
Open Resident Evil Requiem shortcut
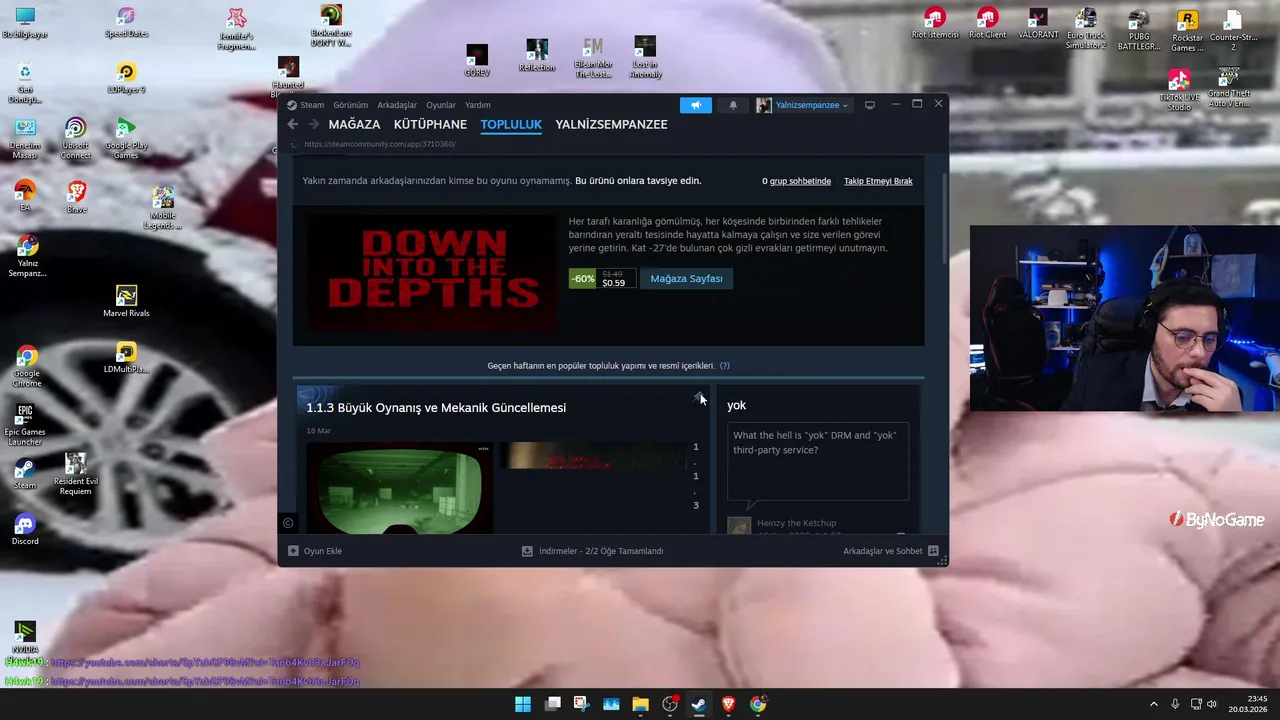pyautogui.click(x=76, y=474)
